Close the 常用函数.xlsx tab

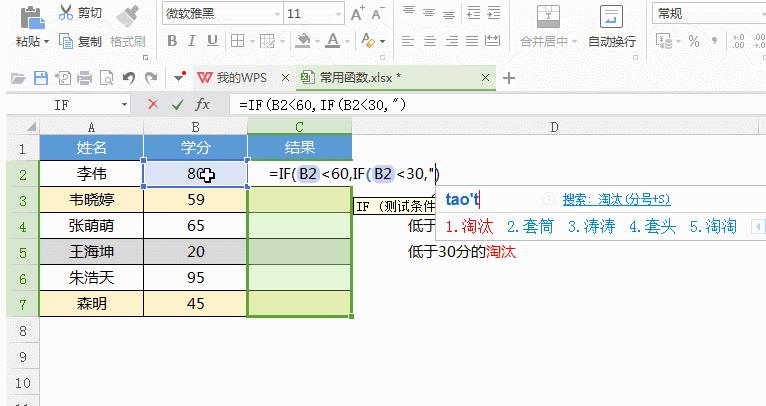tap(485, 78)
